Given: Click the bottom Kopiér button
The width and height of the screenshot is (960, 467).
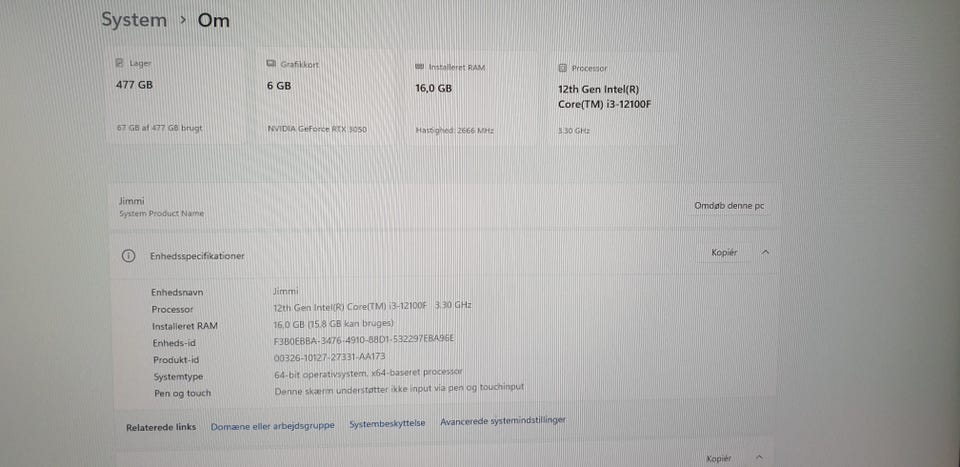Looking at the screenshot, I should (719, 458).
